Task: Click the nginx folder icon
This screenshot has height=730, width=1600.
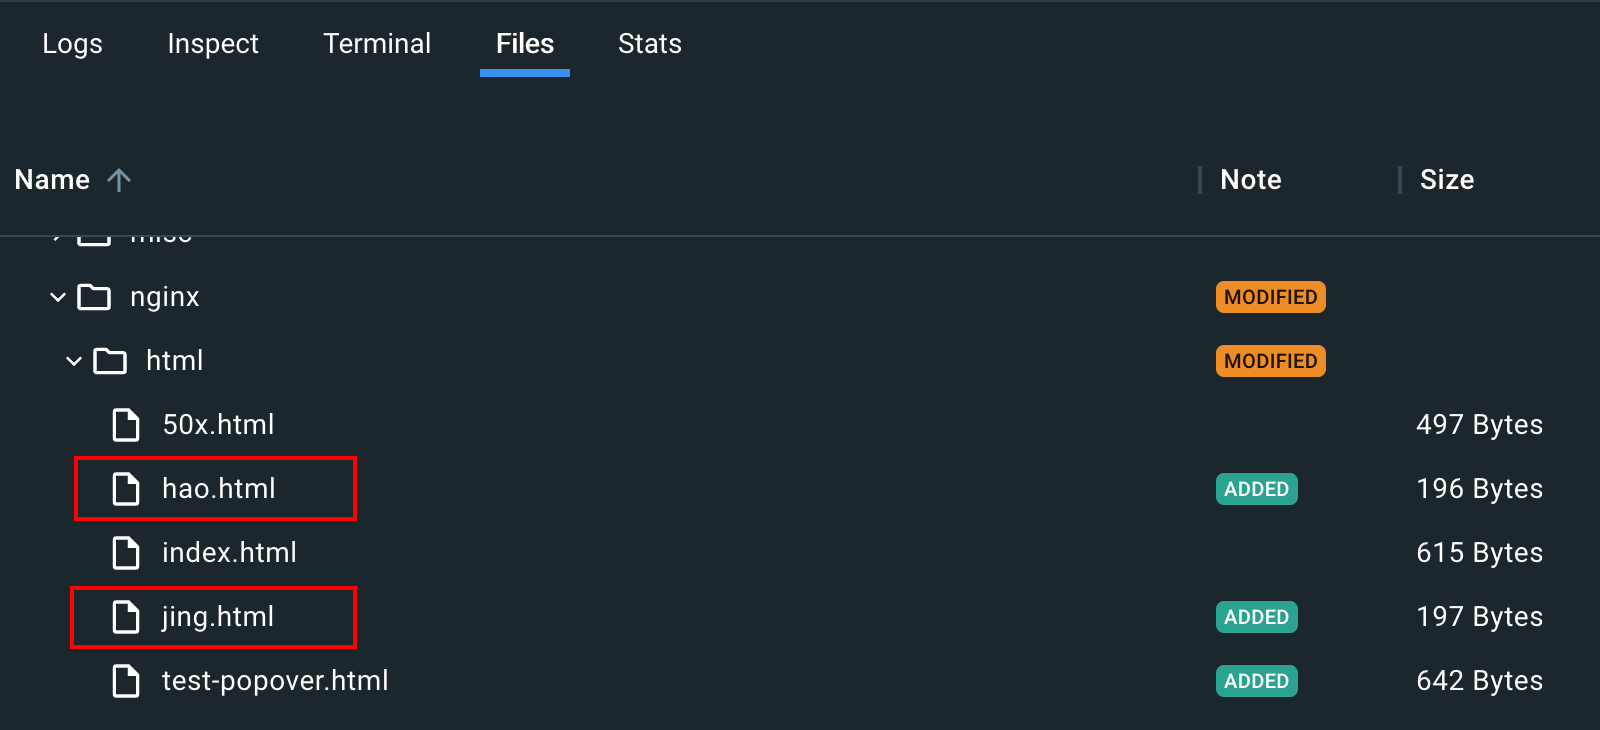Action: click(94, 297)
